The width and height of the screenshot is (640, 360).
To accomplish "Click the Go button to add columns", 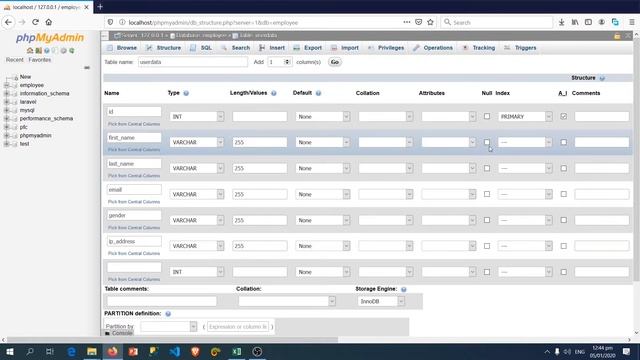I will pos(335,62).
